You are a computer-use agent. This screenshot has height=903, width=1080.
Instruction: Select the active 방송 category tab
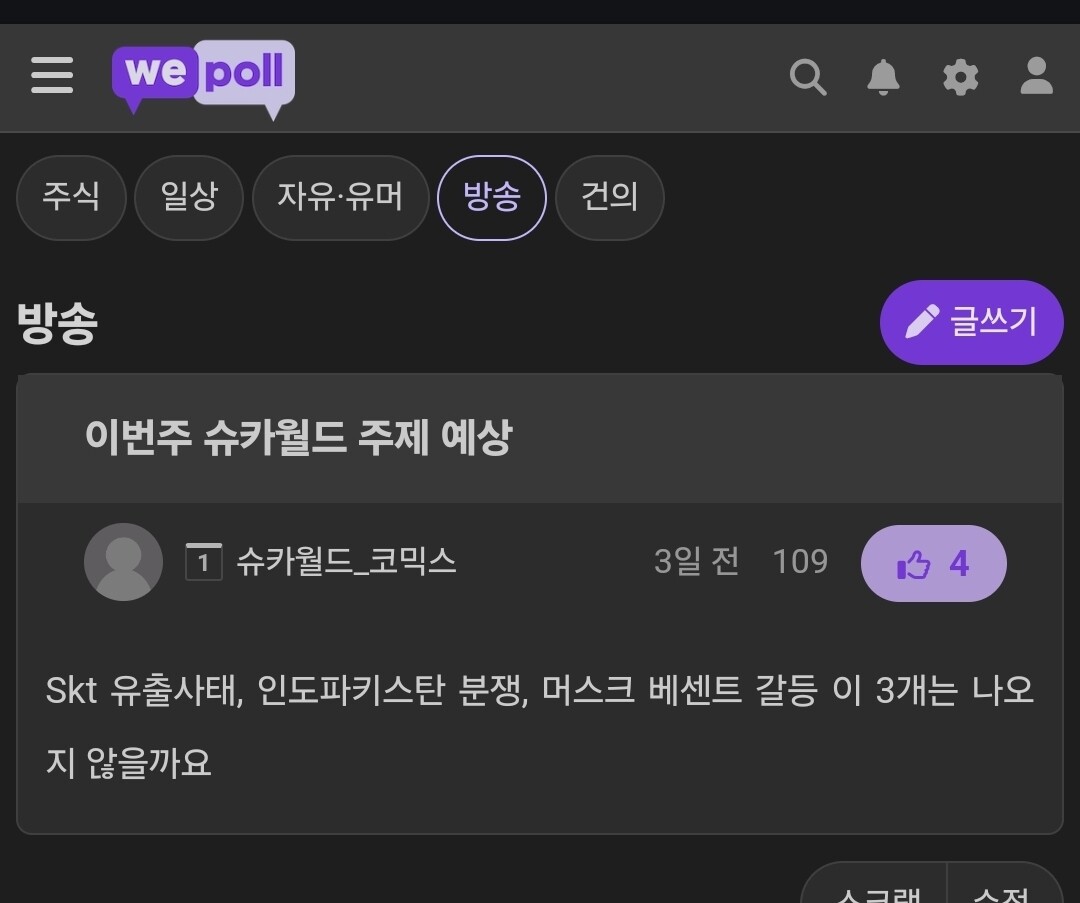point(492,197)
